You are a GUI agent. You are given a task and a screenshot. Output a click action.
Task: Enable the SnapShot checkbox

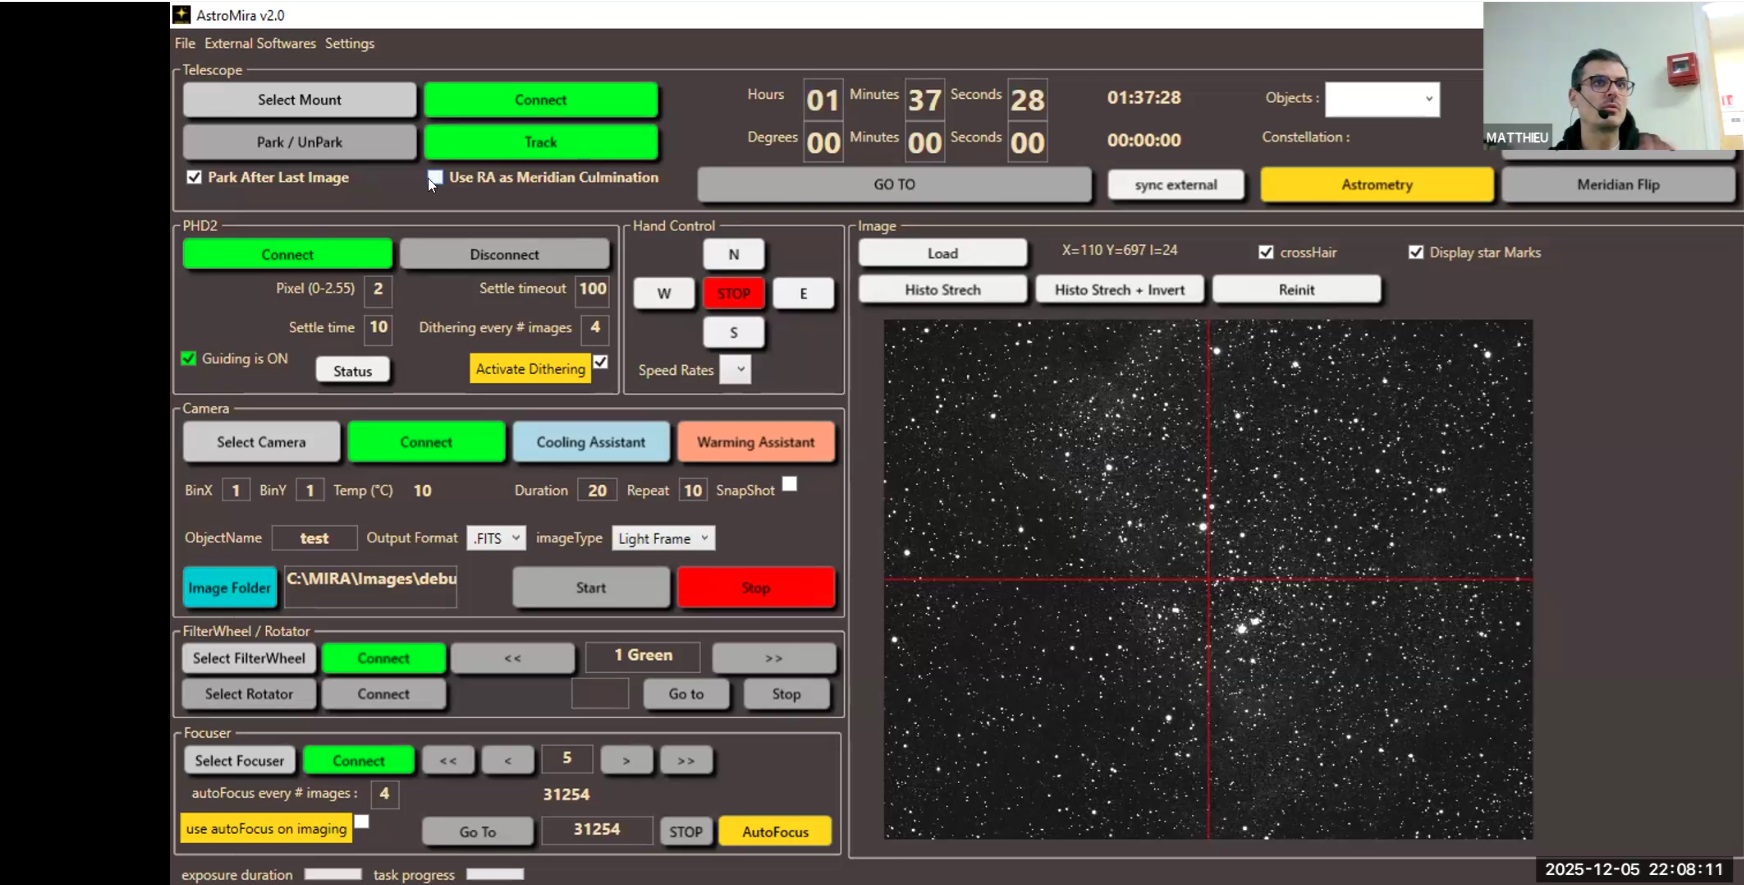[x=790, y=484]
